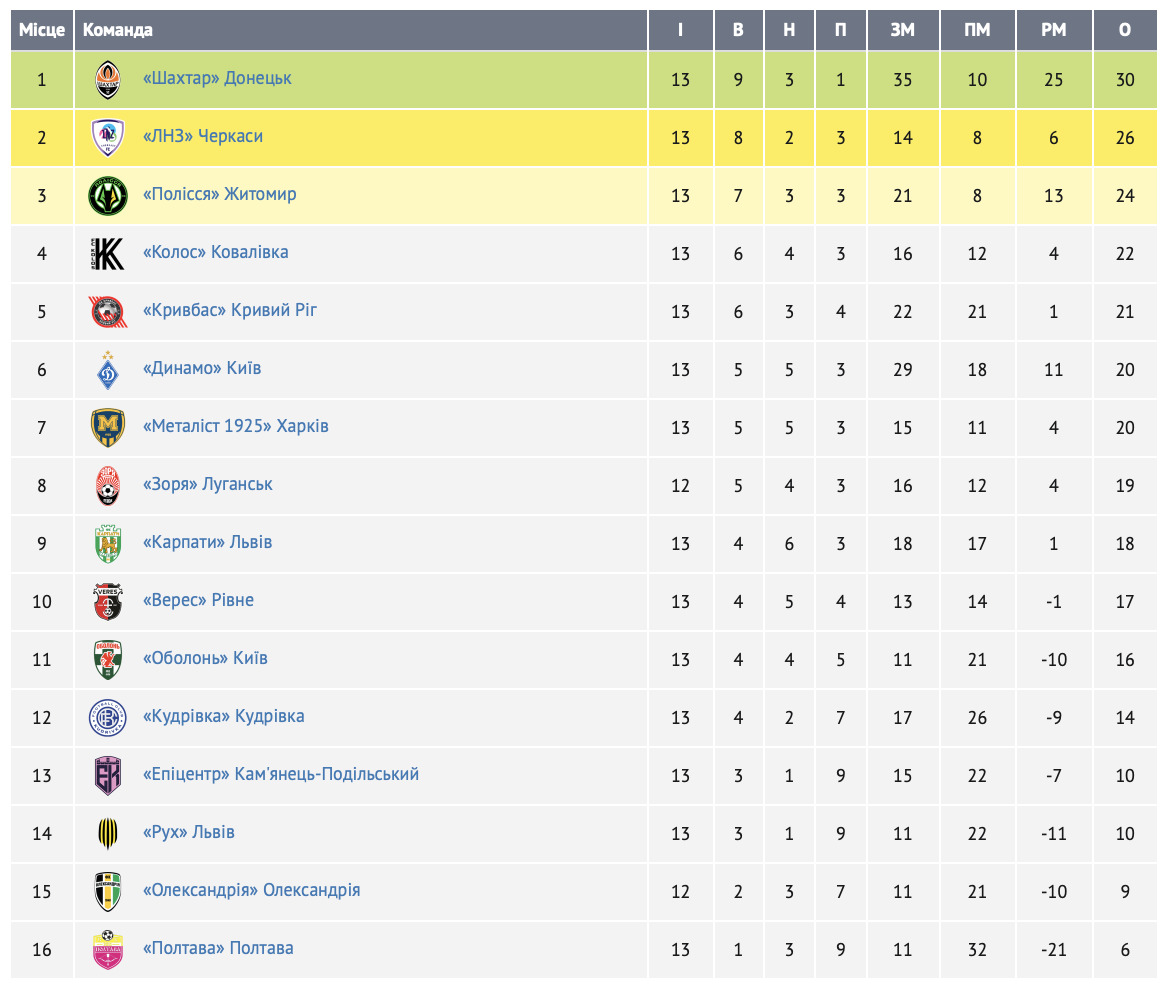Click the Rukh Lviv striped logo
Viewport: 1170px width, 990px height.
point(108,833)
